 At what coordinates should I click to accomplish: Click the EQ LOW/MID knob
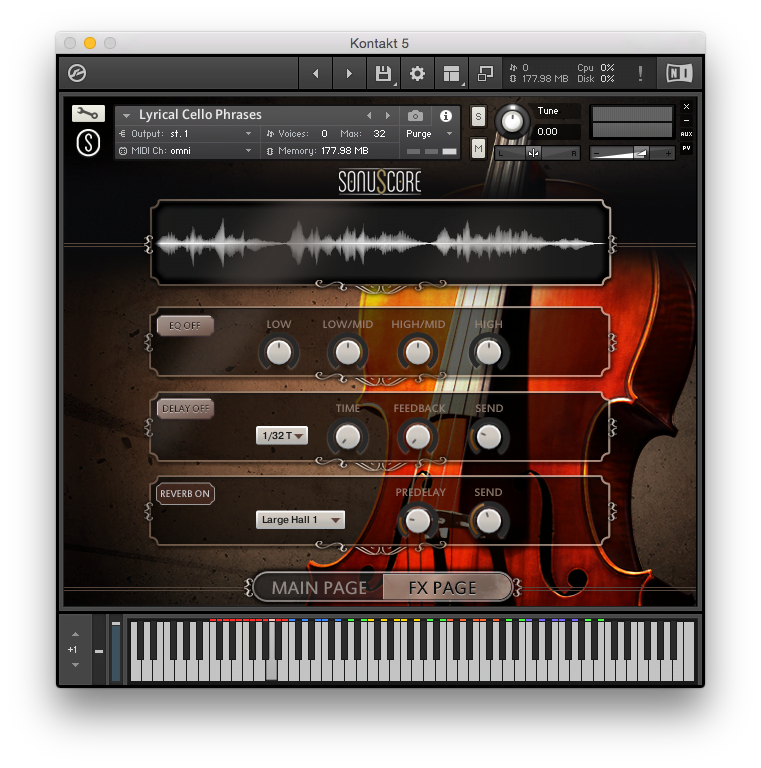coord(348,352)
